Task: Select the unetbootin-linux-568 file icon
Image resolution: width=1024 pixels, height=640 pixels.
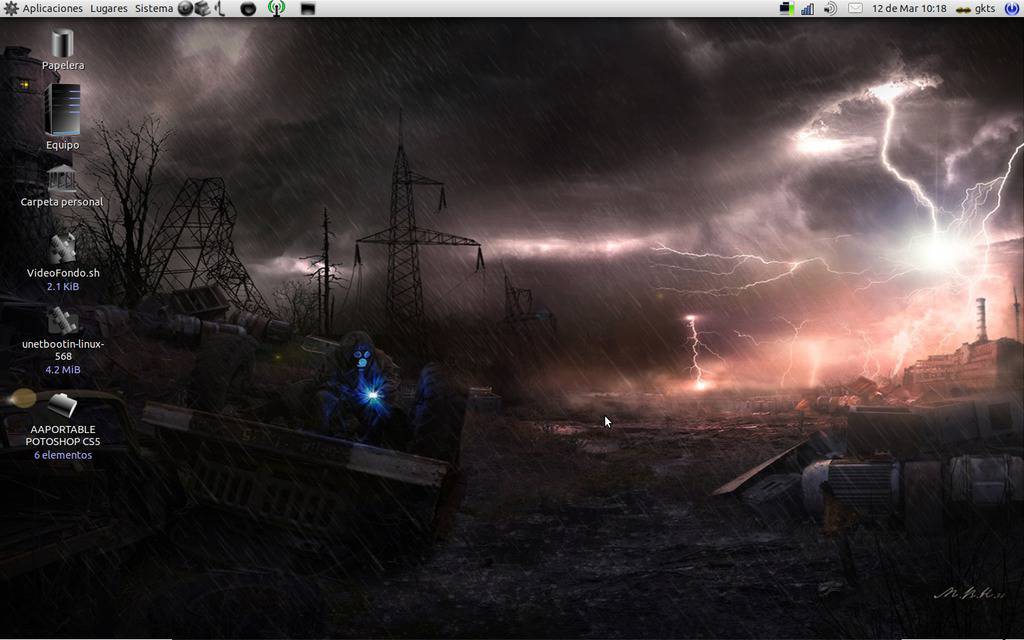Action: [63, 321]
